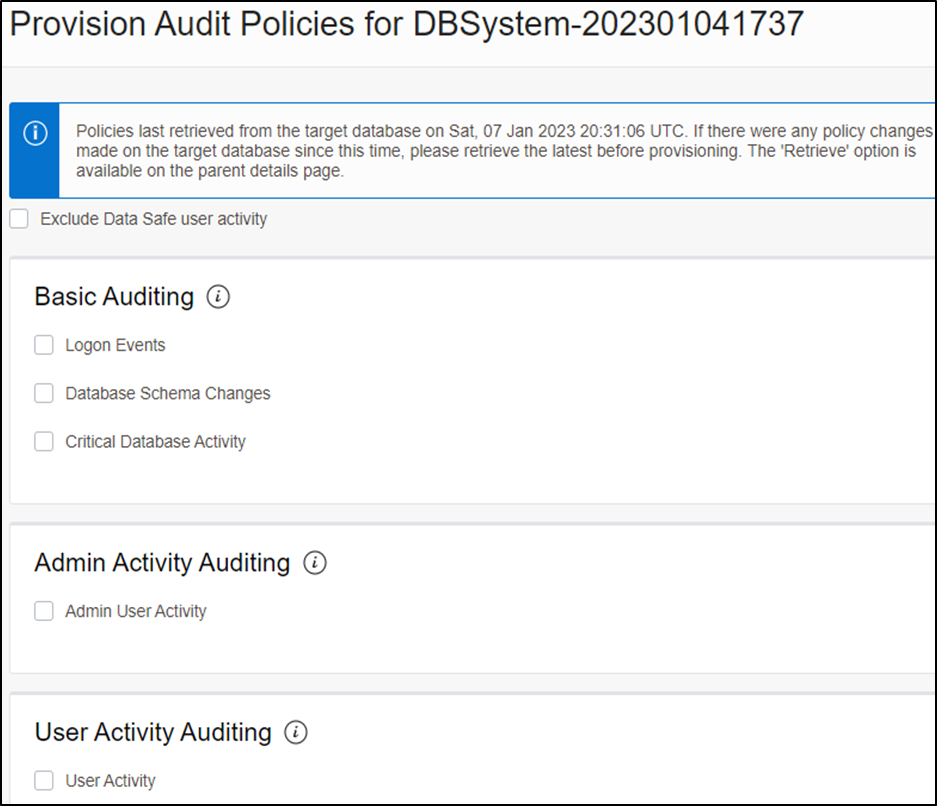Check Exclude Data Safe user activity
Viewport: 937px width, 806px height.
click(x=19, y=219)
